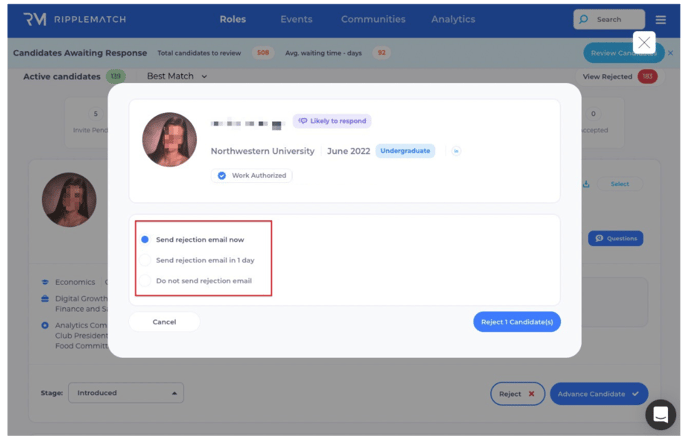Open the Analytics tab
This screenshot has height=437, width=688.
[453, 19]
